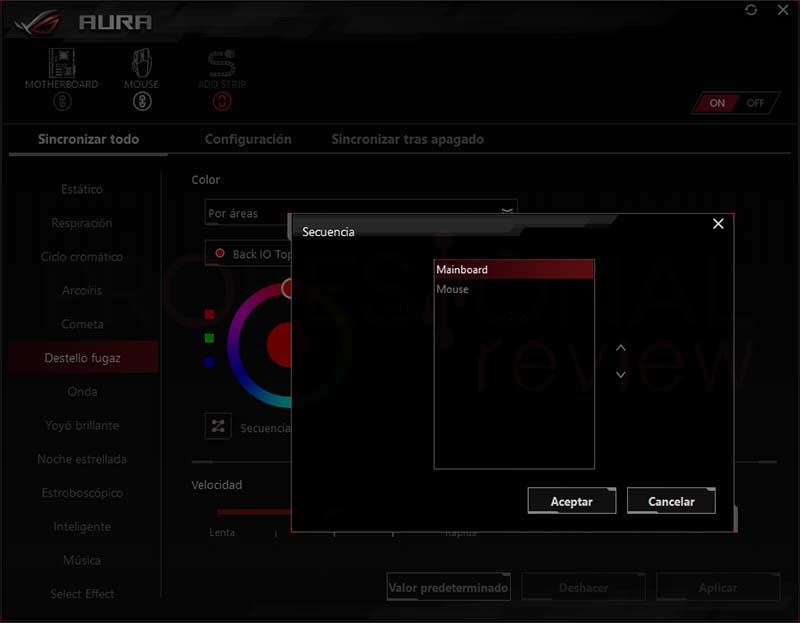The width and height of the screenshot is (800, 623).
Task: Click Cancelar in the Secuencia dialog
Action: [x=671, y=501]
